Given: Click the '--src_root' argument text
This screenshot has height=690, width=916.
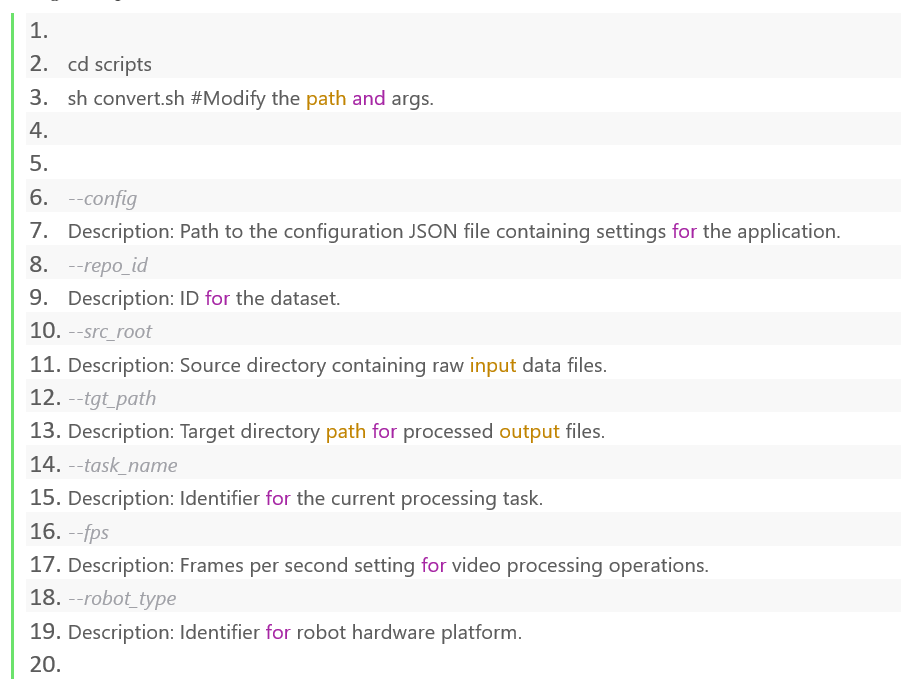Looking at the screenshot, I should tap(110, 331).
